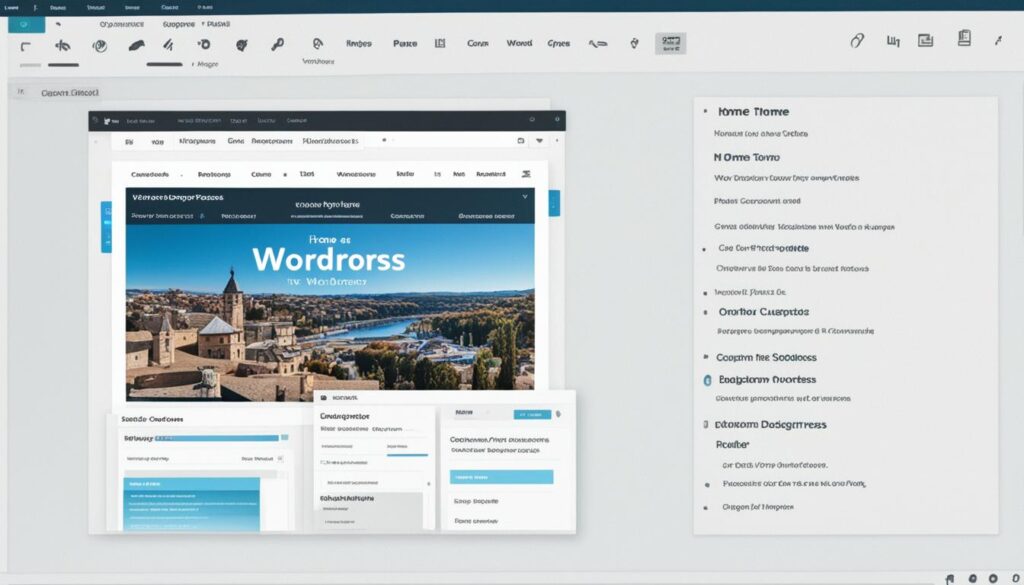Tick the checkbox in middle Ciodogpxtor panel
This screenshot has height=585, width=1024.
tap(323, 462)
